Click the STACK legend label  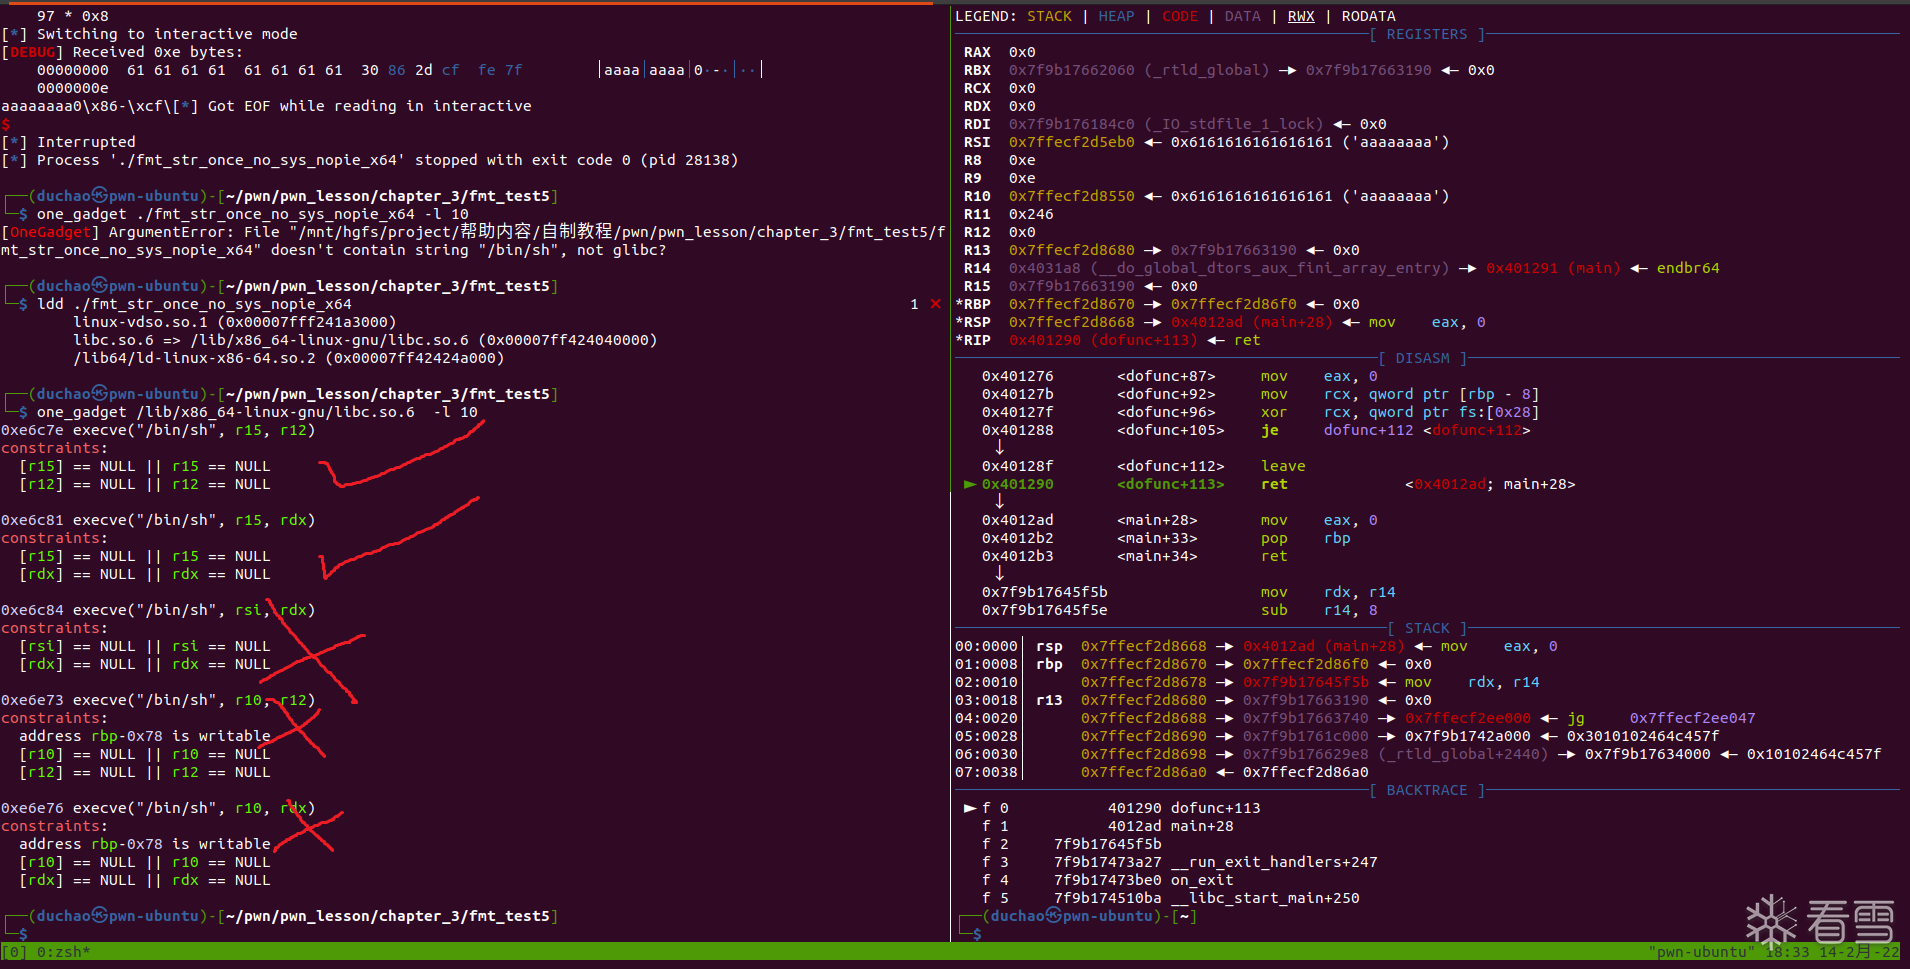pyautogui.click(x=1049, y=16)
